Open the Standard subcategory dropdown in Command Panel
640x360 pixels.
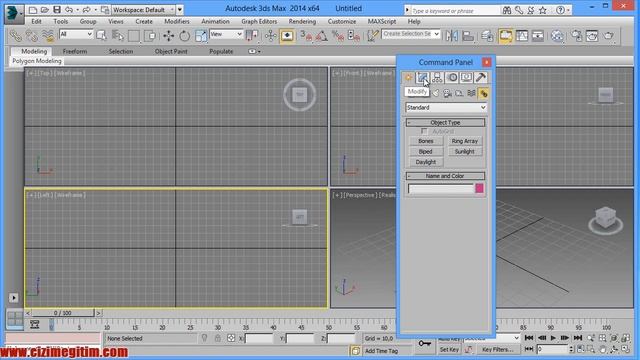click(446, 107)
